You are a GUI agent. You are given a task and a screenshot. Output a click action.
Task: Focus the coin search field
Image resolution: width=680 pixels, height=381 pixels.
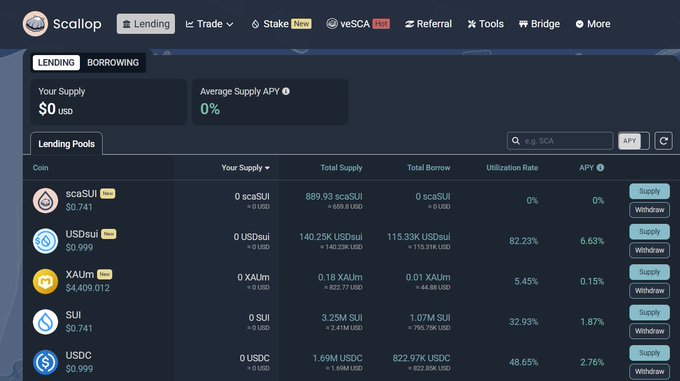point(560,141)
